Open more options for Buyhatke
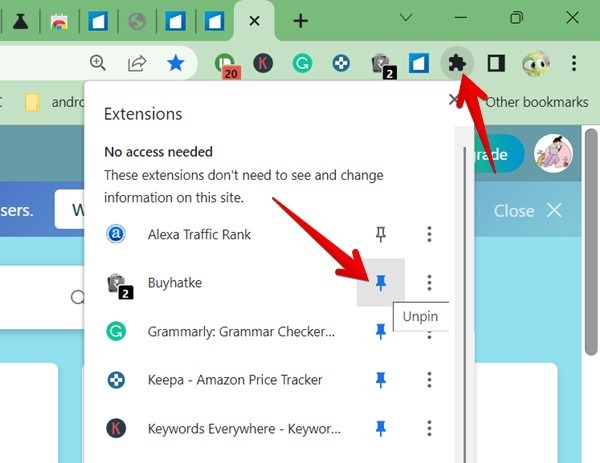Image resolution: width=600 pixels, height=463 pixels. 429,283
